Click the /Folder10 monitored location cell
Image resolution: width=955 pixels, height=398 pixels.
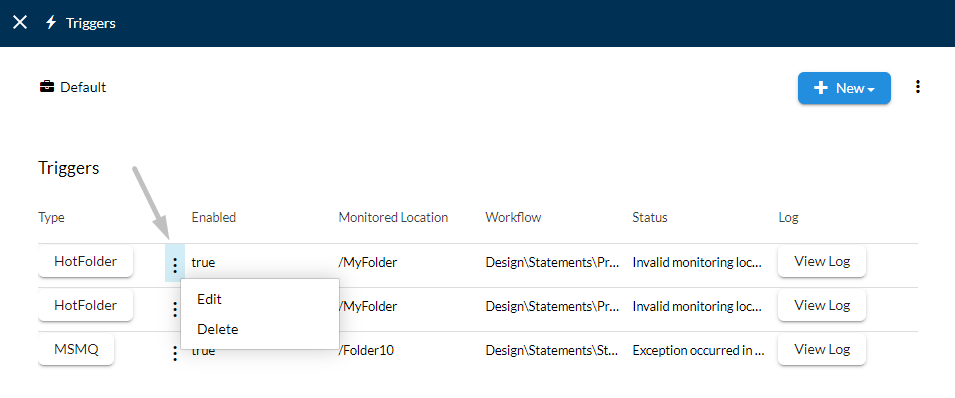366,351
